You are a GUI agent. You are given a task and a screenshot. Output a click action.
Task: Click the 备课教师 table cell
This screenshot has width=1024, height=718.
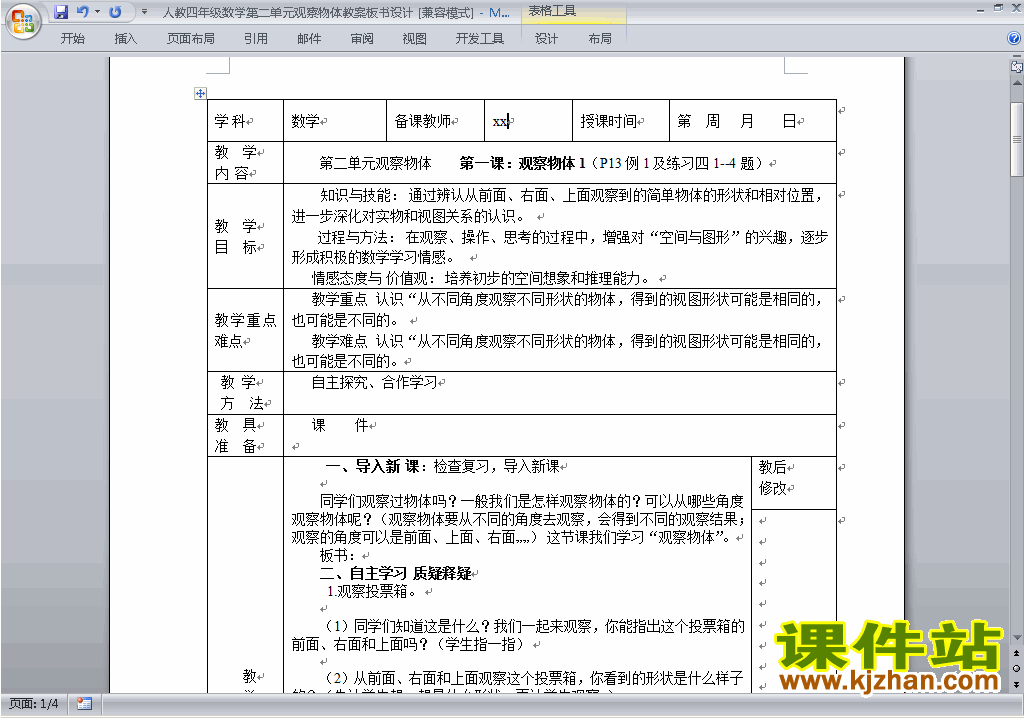pos(436,121)
